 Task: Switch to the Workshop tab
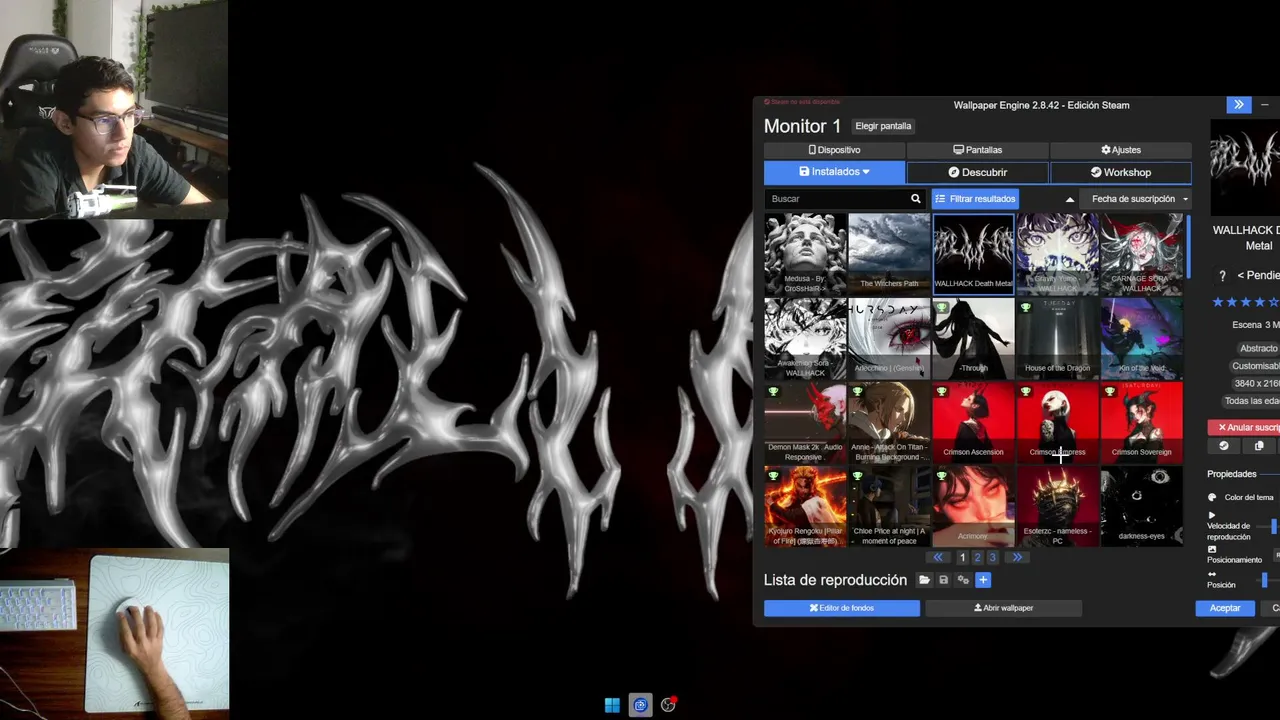point(1120,172)
